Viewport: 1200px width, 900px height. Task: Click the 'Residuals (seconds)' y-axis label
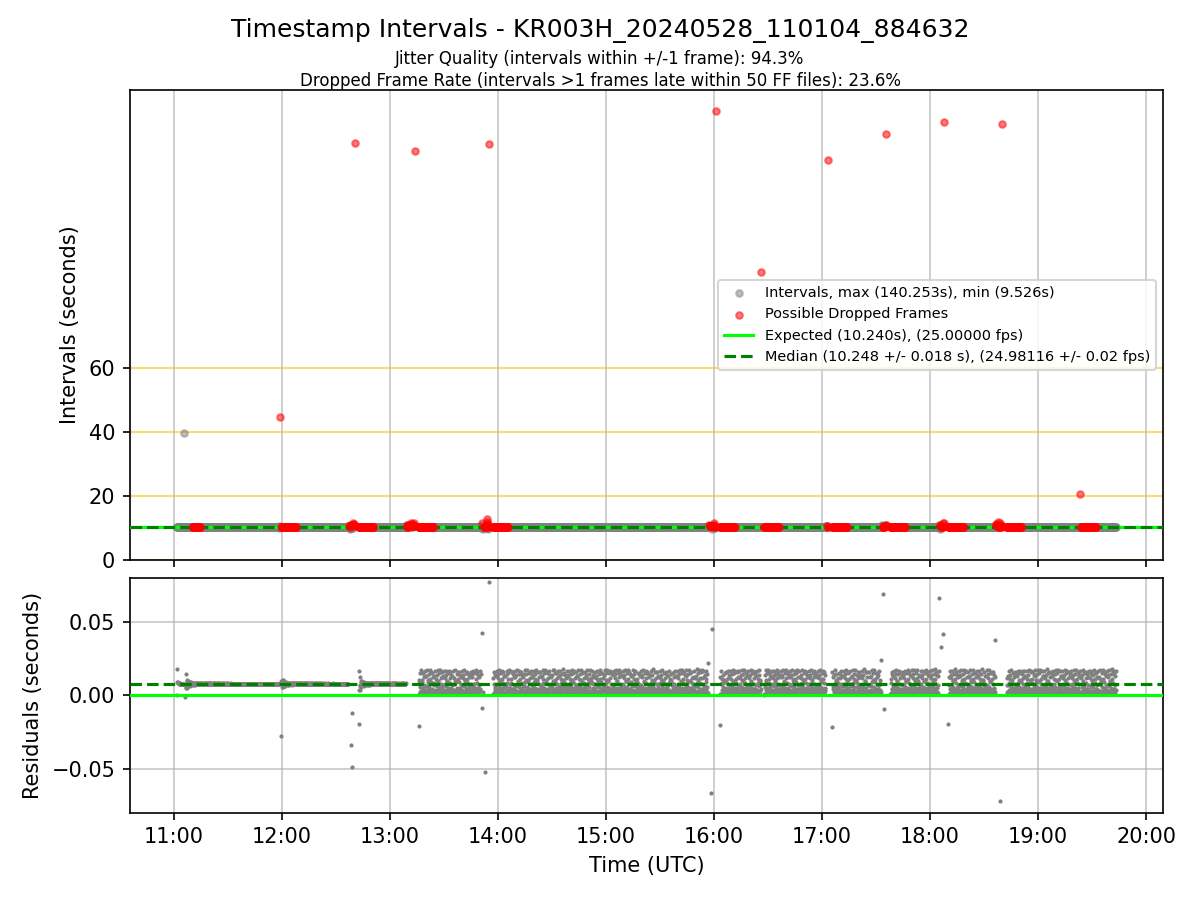coord(32,696)
